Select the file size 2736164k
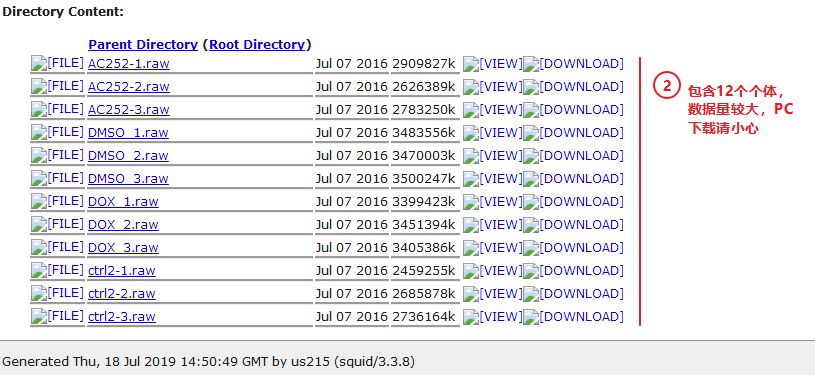Image resolution: width=815 pixels, height=375 pixels. point(424,316)
